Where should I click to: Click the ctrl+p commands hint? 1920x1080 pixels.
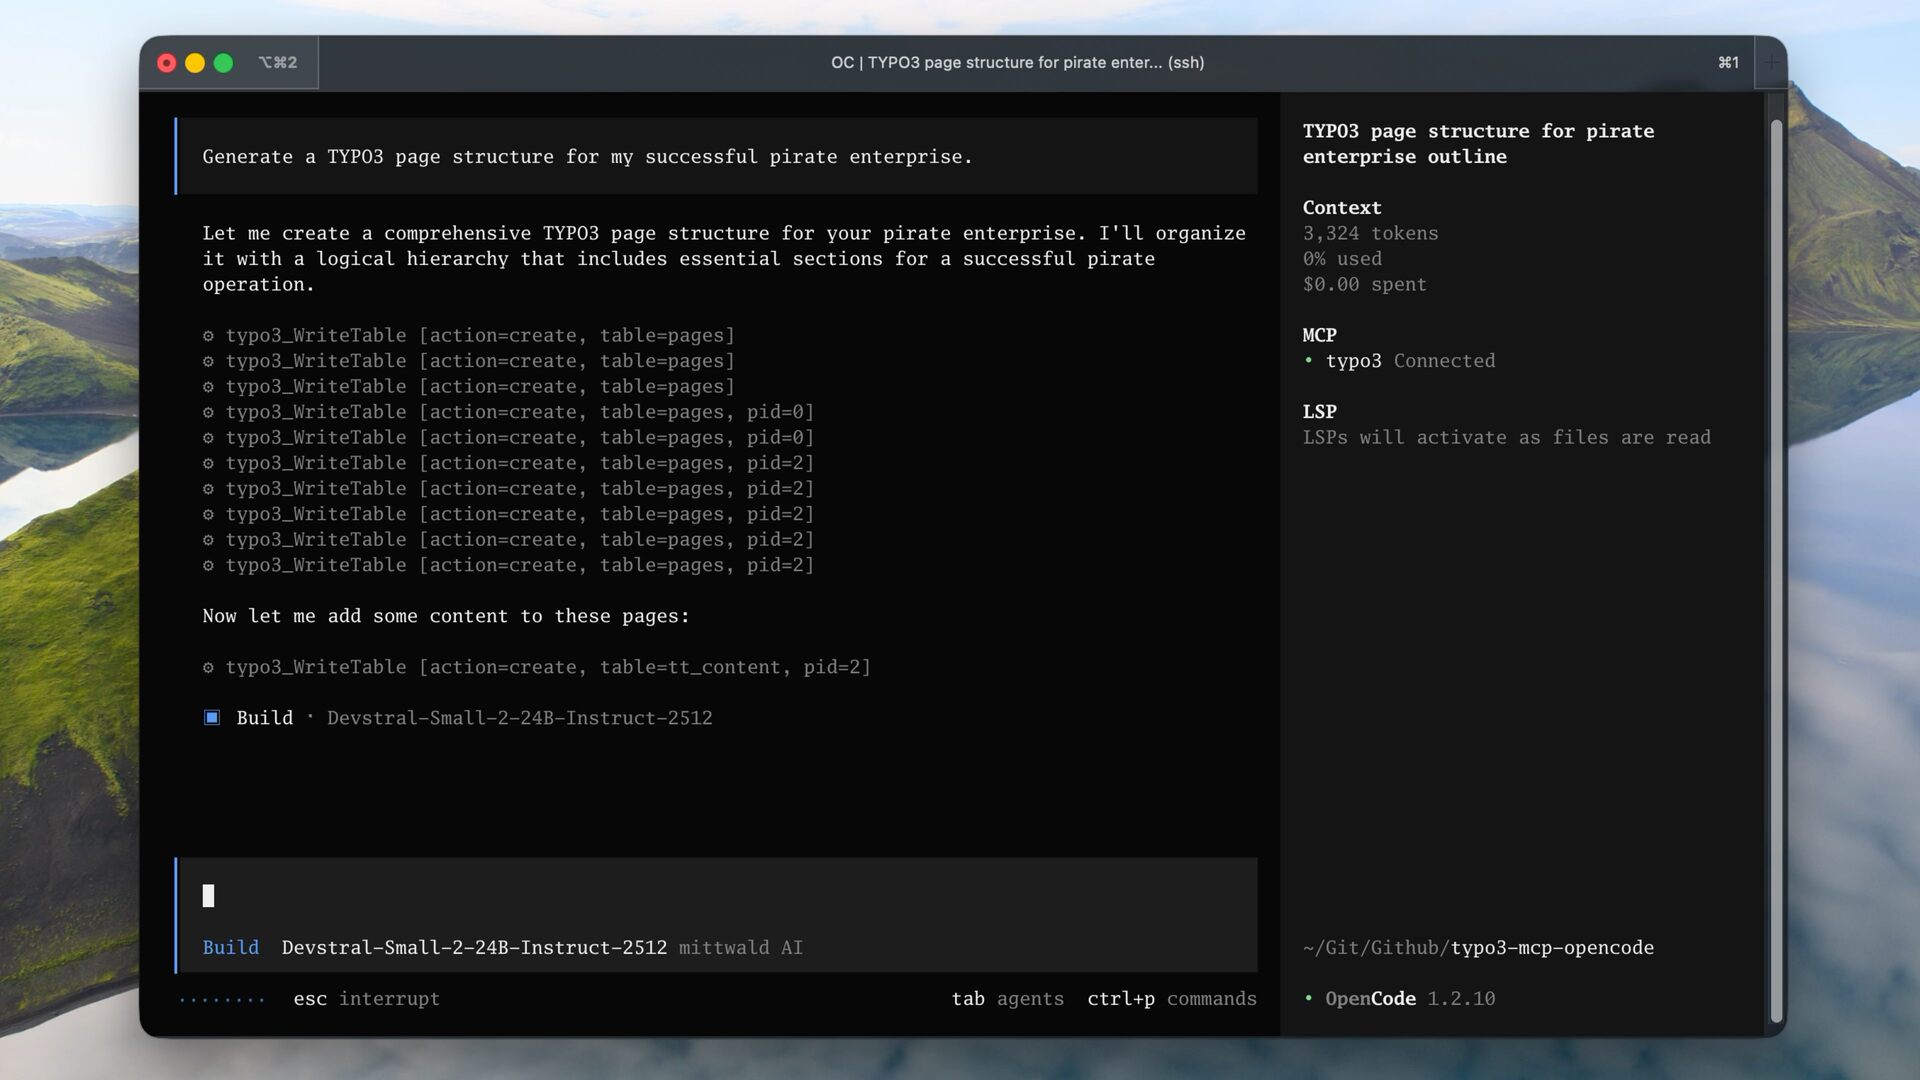[1171, 999]
